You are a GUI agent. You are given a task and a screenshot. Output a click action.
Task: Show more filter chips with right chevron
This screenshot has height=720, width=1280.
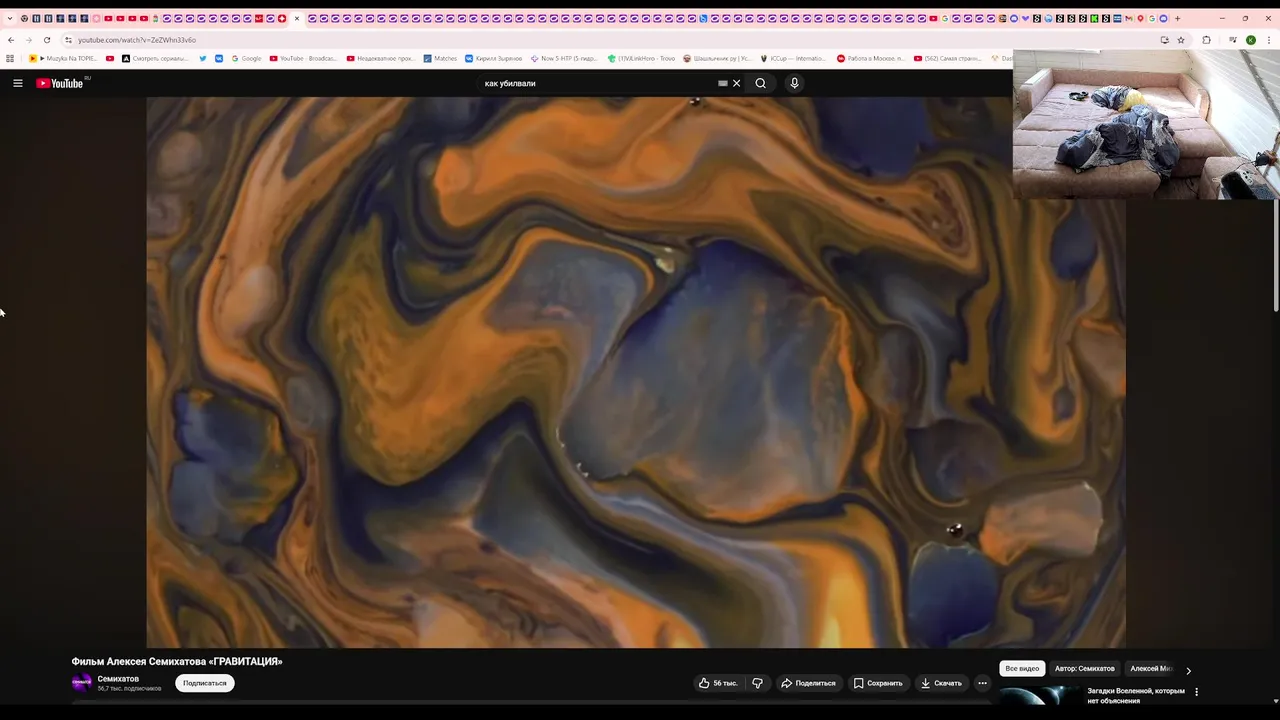tap(1188, 670)
